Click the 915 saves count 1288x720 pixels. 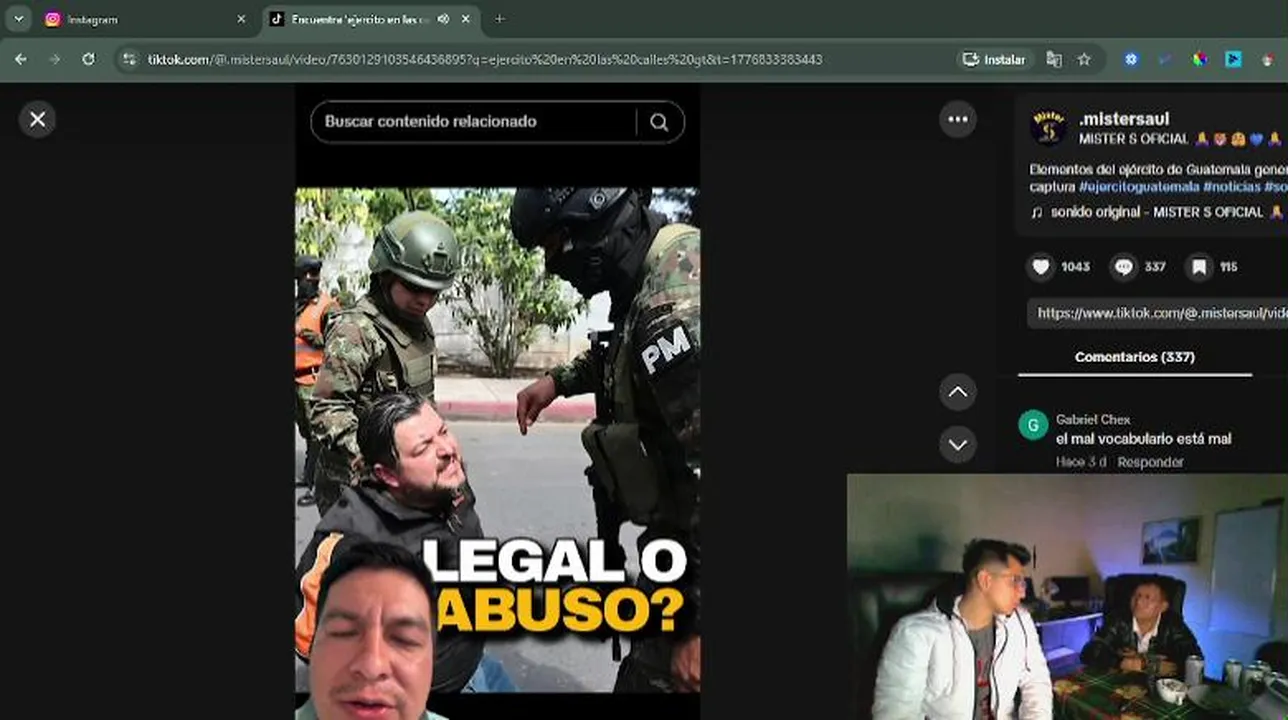(1228, 267)
